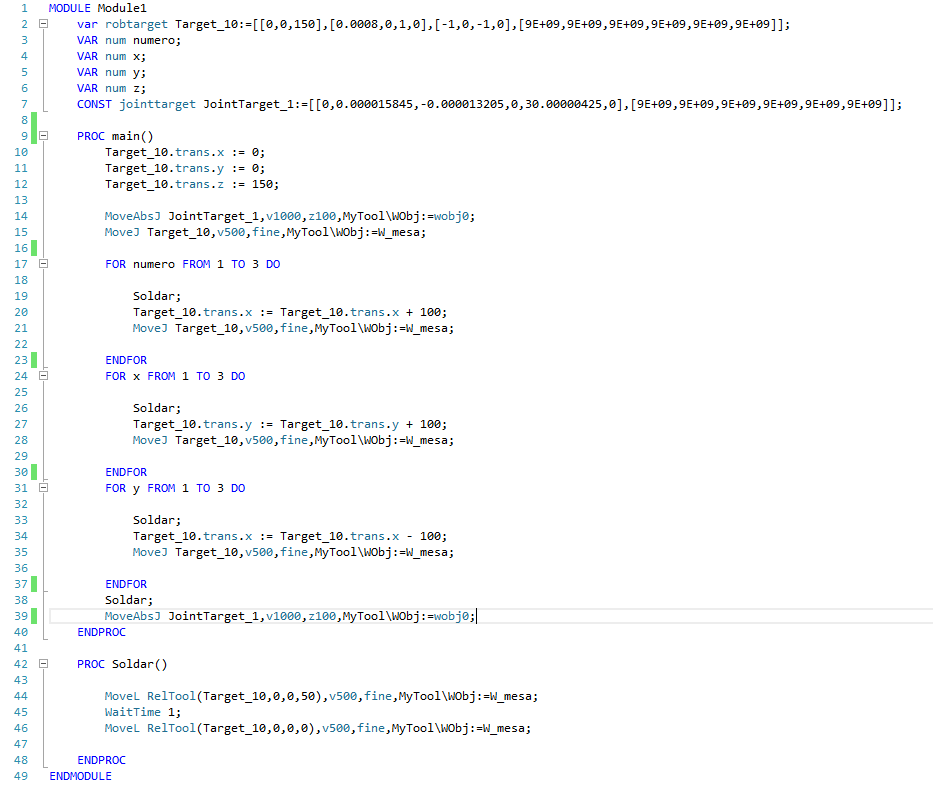This screenshot has width=933, height=800.
Task: Click the robtarget Target_10 declaration
Action: point(433,24)
